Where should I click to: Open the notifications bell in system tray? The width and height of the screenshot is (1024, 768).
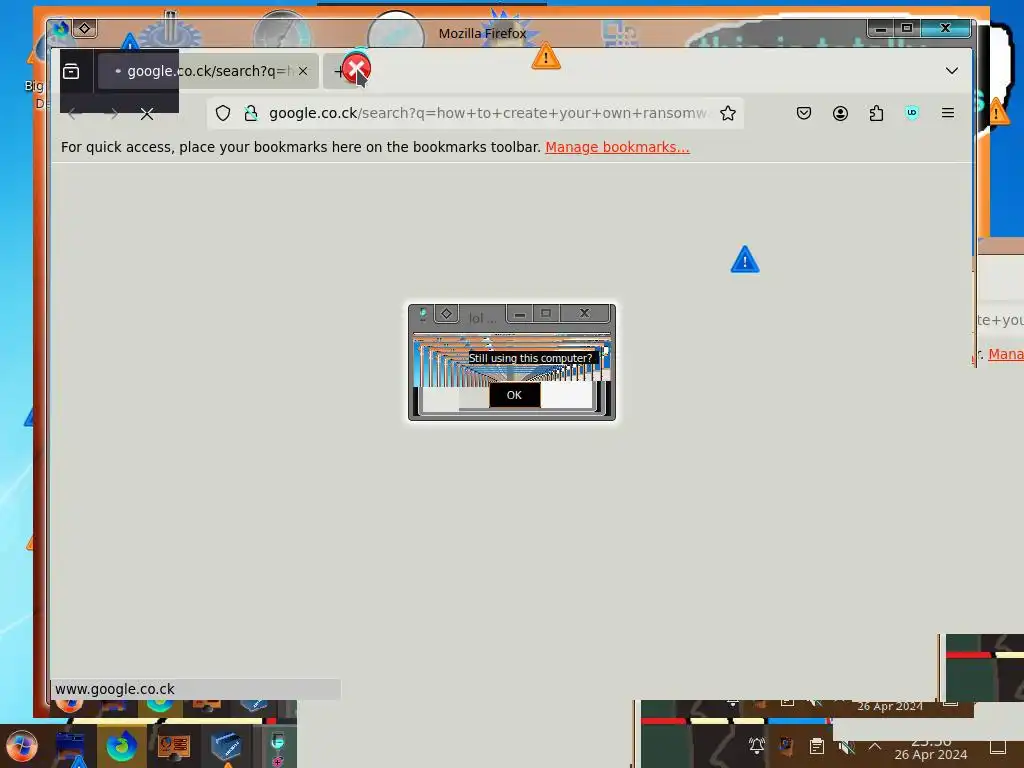coord(757,746)
